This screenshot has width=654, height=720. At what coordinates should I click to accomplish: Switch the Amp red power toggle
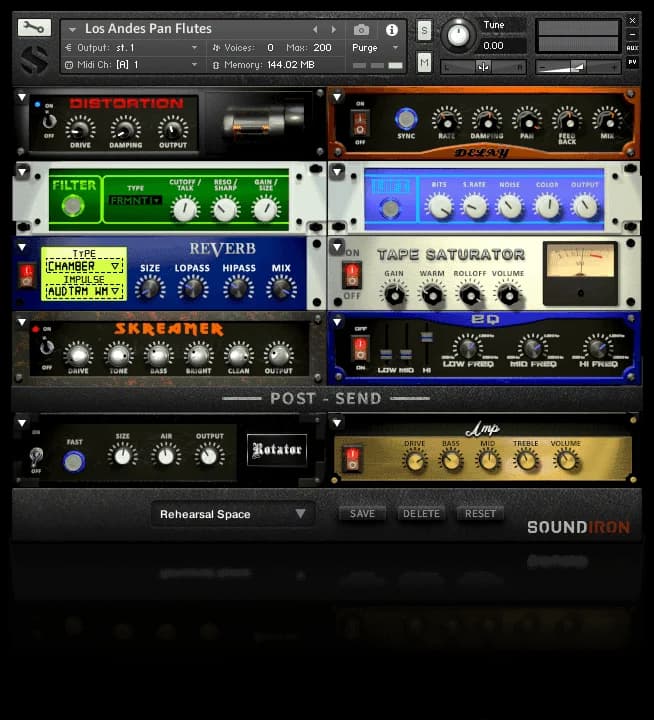pyautogui.click(x=352, y=459)
